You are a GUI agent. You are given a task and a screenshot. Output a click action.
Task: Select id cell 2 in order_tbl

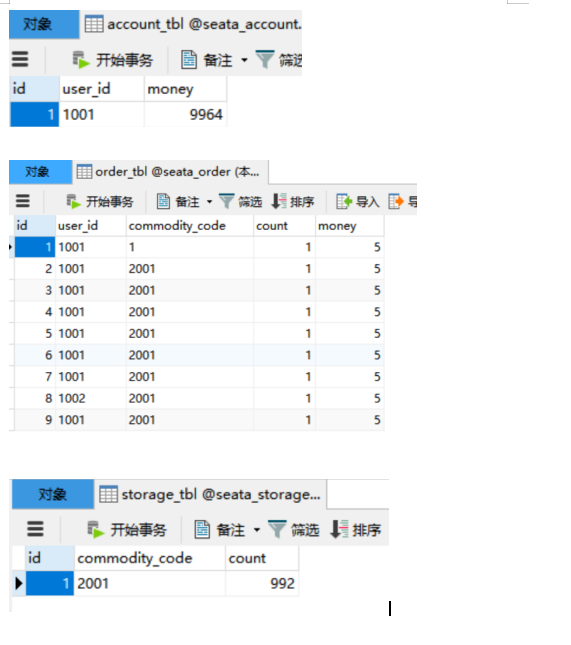[35, 269]
